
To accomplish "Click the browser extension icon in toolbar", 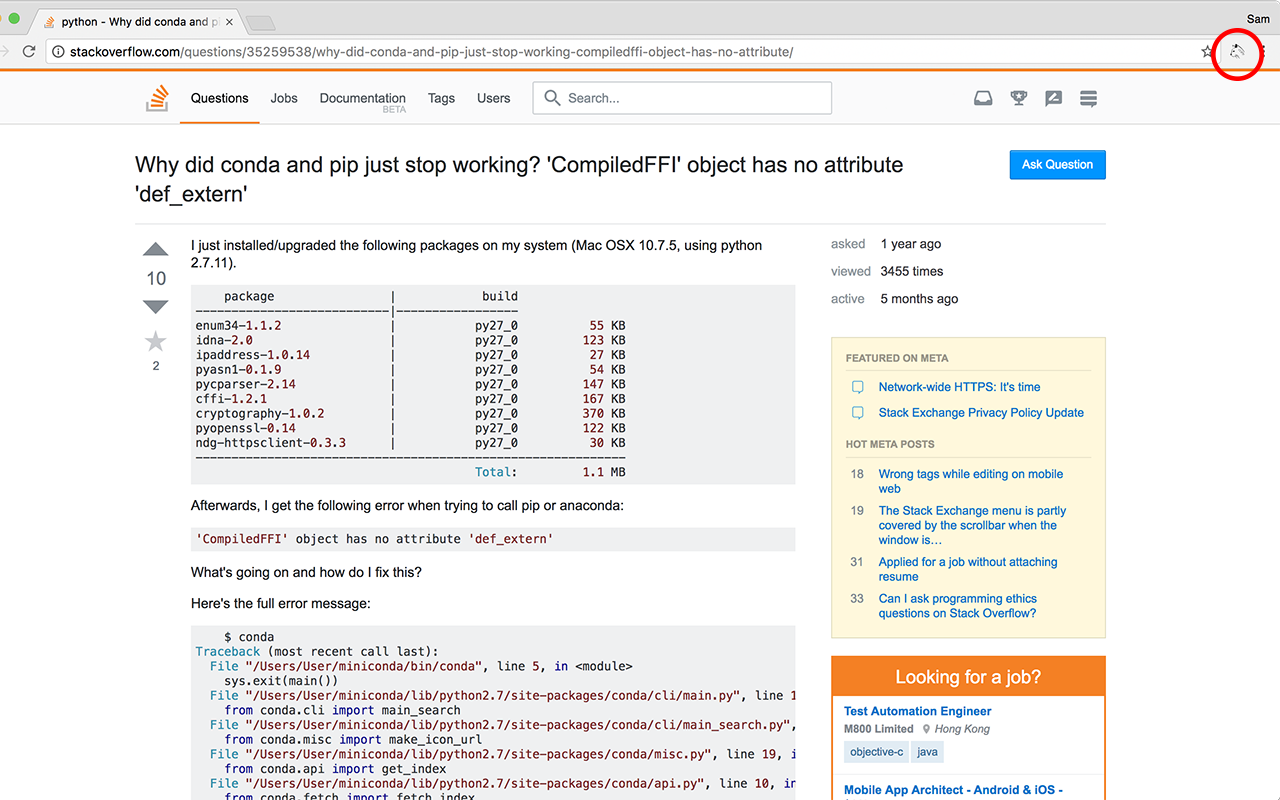I will 1237,51.
